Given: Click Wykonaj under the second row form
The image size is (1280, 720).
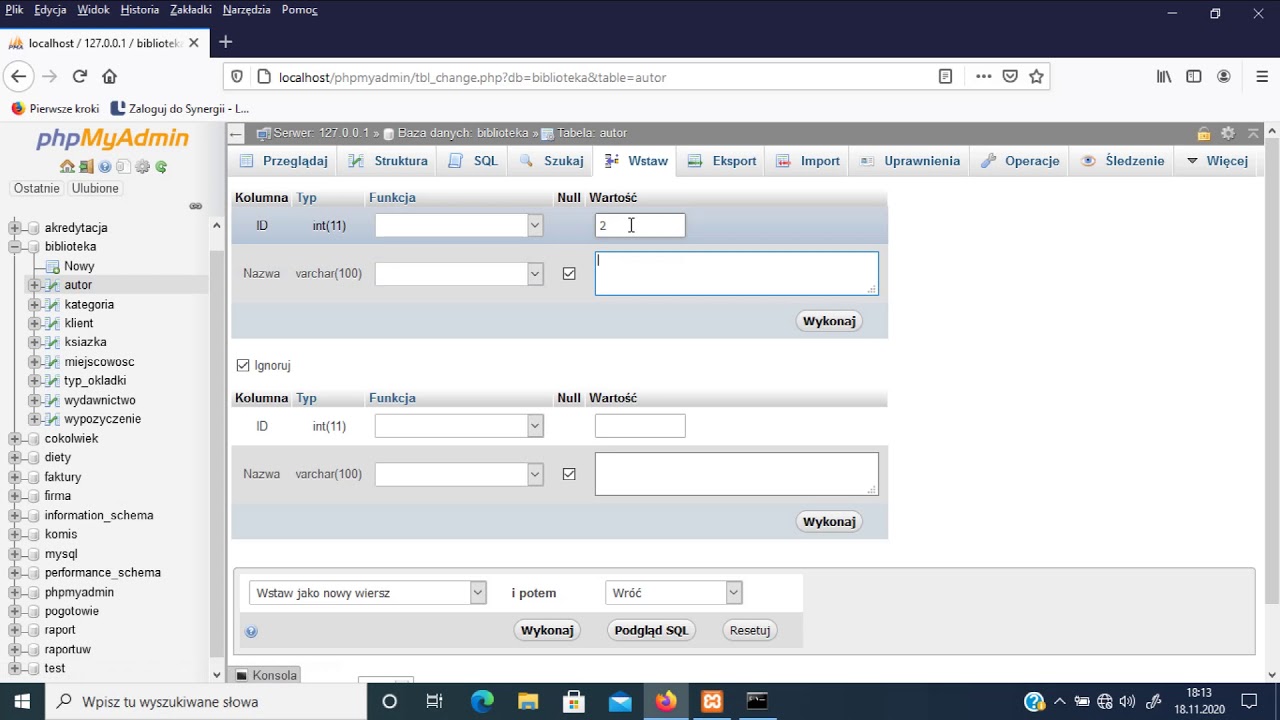Looking at the screenshot, I should tap(829, 521).
